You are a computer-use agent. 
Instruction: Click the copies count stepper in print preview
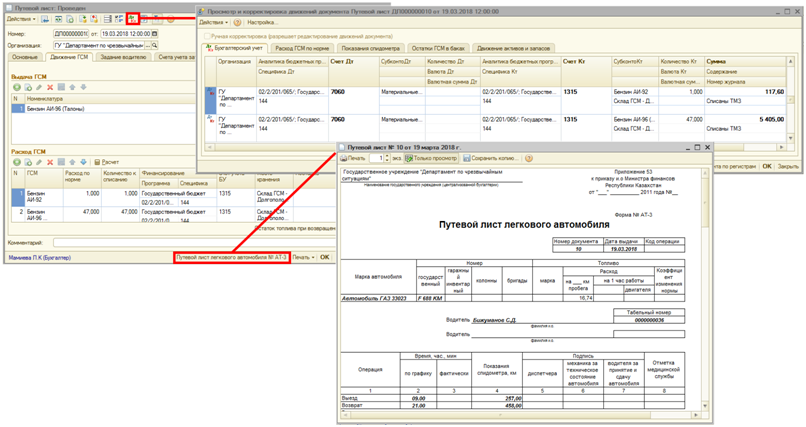385,158
